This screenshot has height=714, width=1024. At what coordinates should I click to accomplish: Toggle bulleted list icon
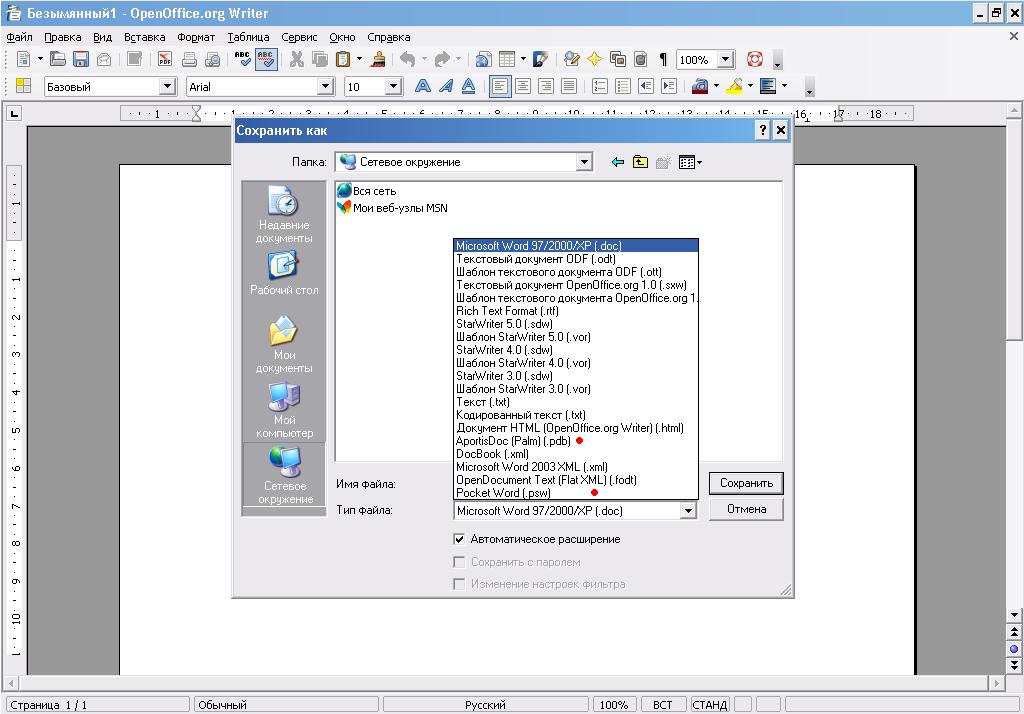coord(622,86)
